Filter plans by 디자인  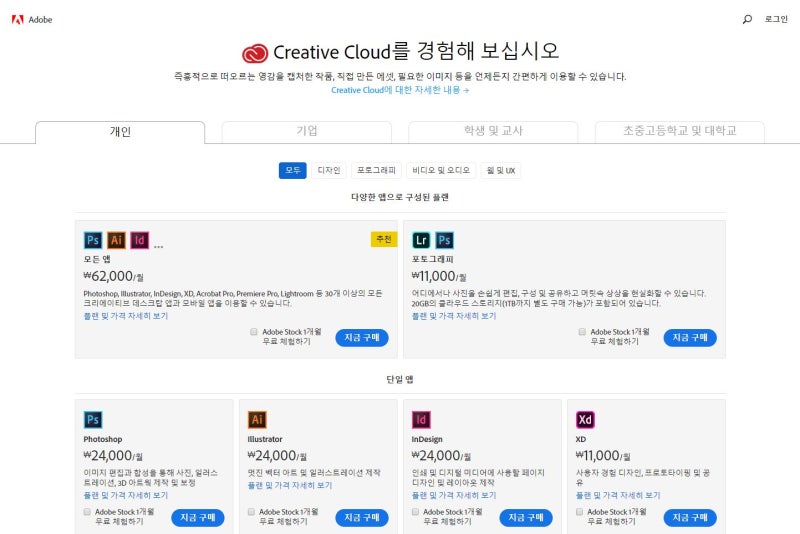point(329,170)
